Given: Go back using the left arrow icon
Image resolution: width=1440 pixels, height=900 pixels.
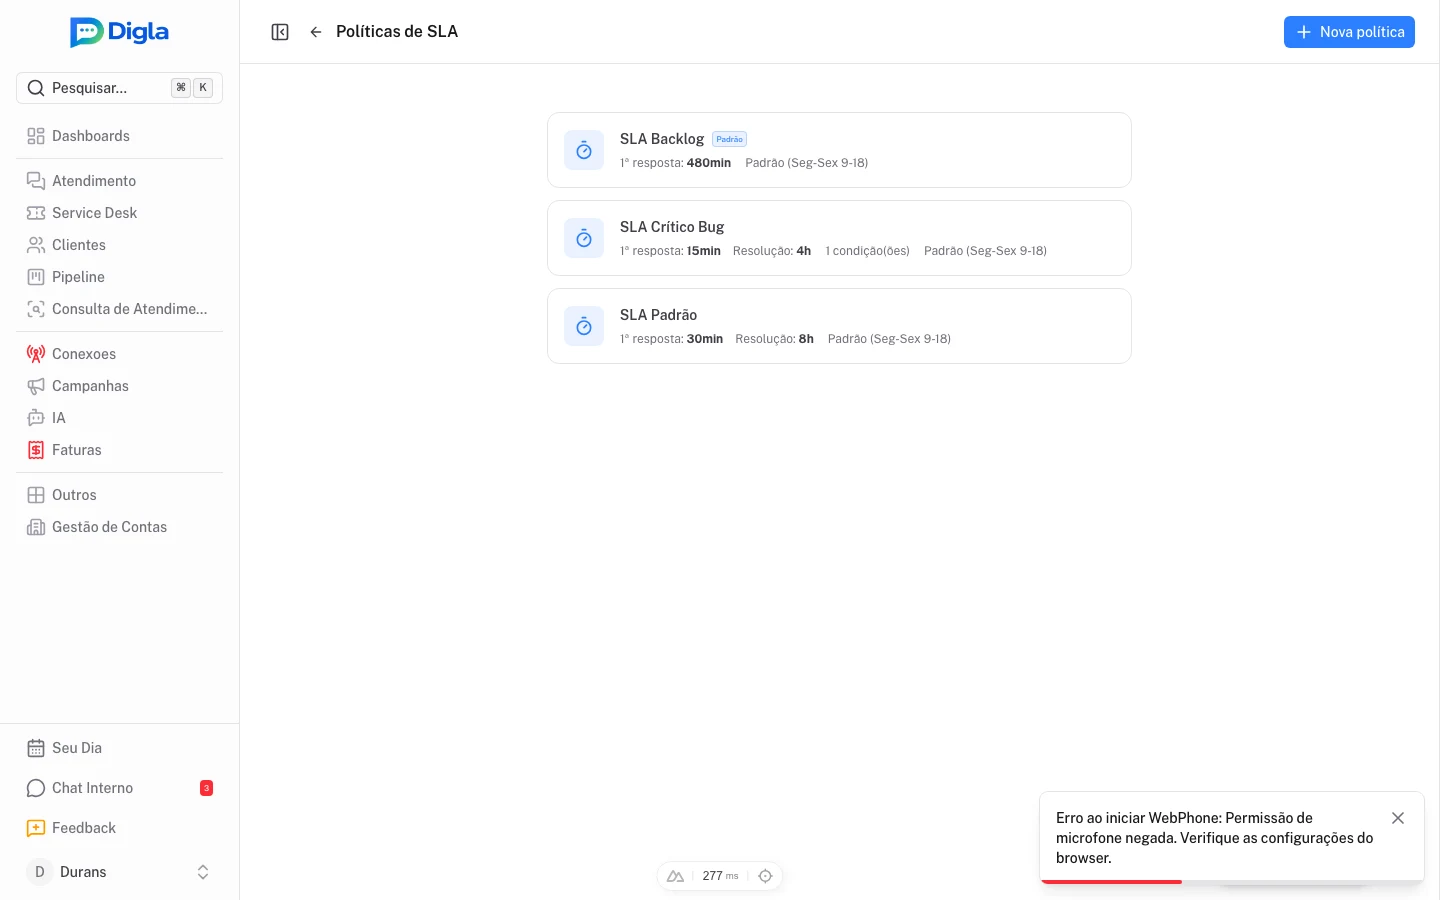Looking at the screenshot, I should pyautogui.click(x=316, y=32).
